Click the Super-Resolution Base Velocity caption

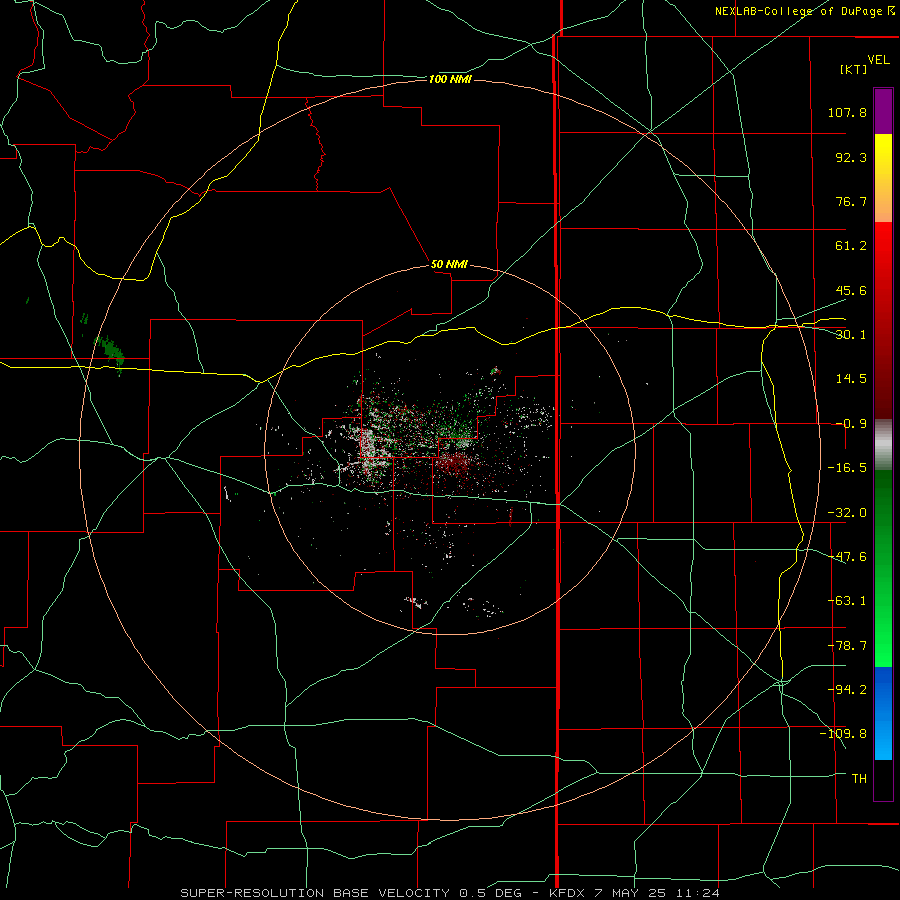click(x=449, y=893)
